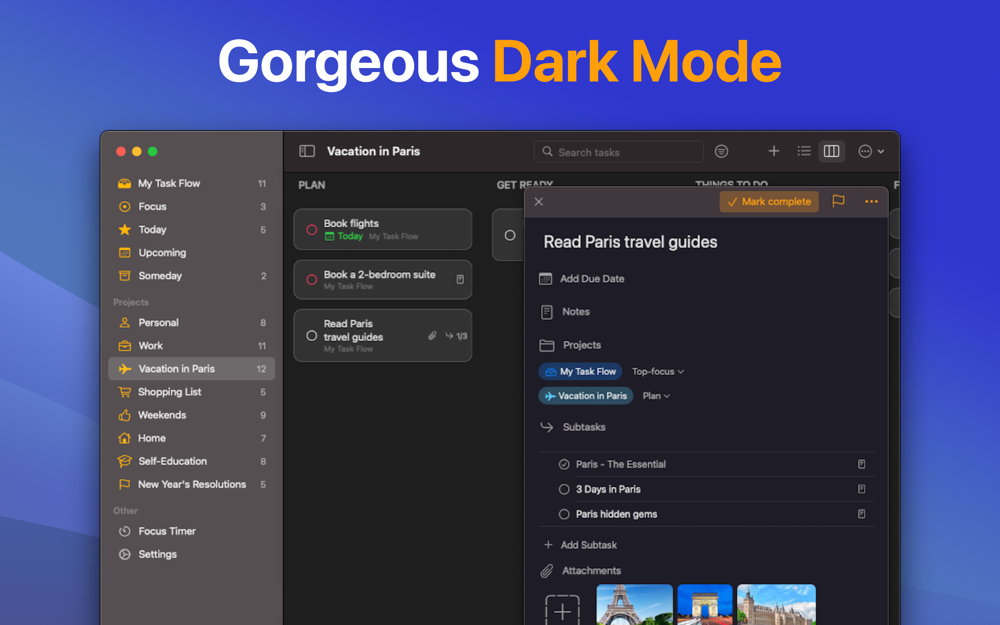Screen dimensions: 1000x625
Task: Uncheck Paris - The Essential subtask
Action: click(x=564, y=464)
